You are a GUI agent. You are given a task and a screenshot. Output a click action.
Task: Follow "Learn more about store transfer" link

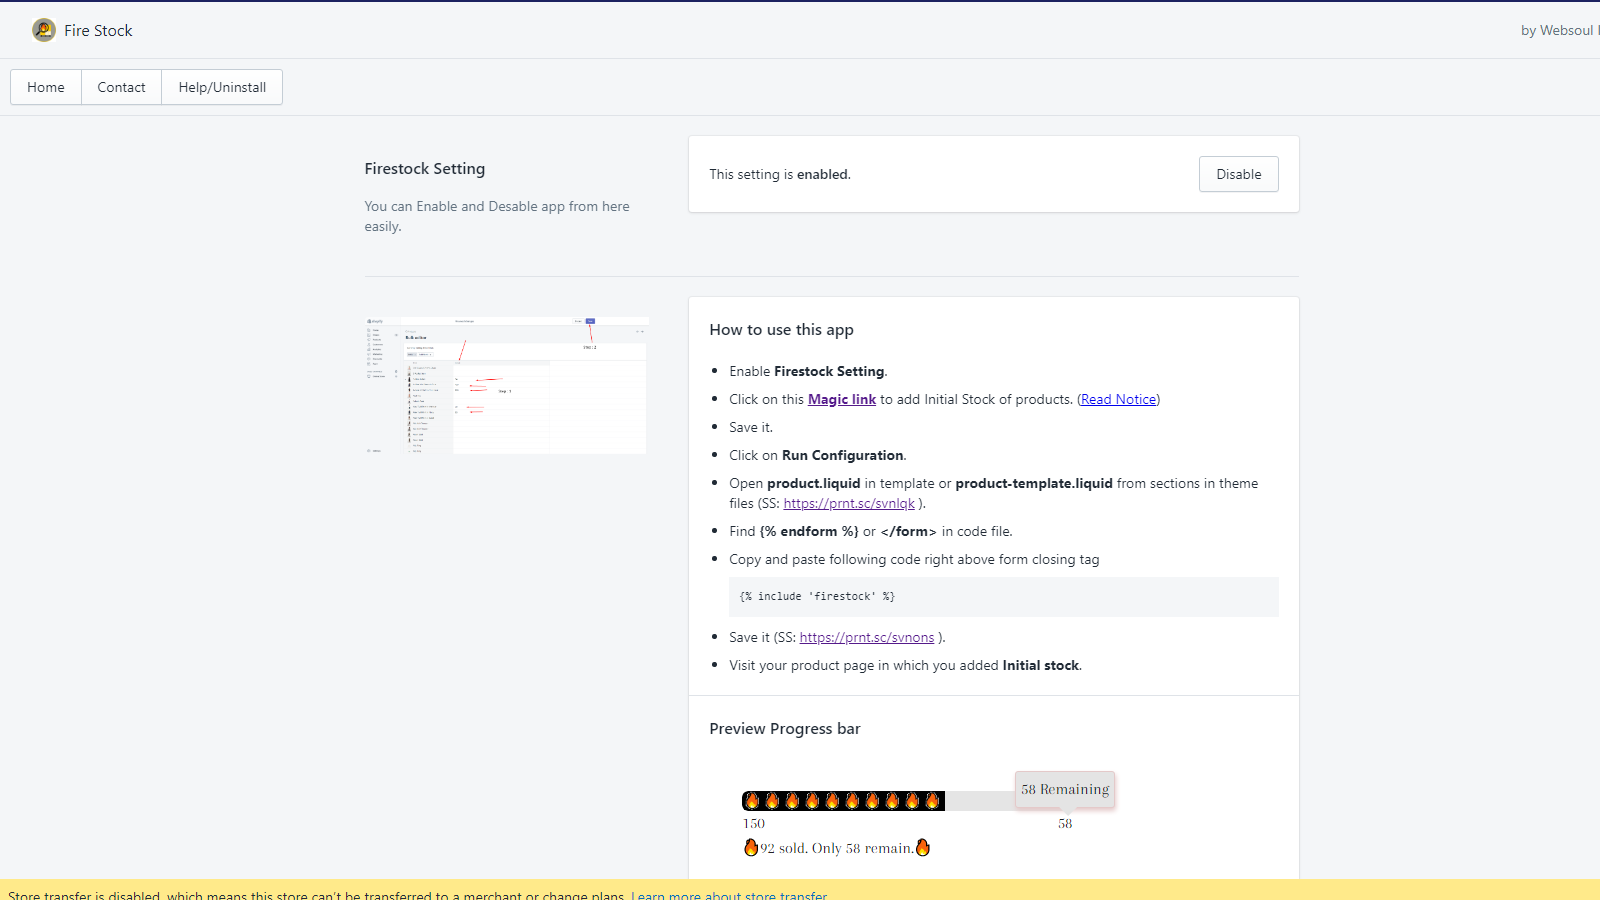729,895
